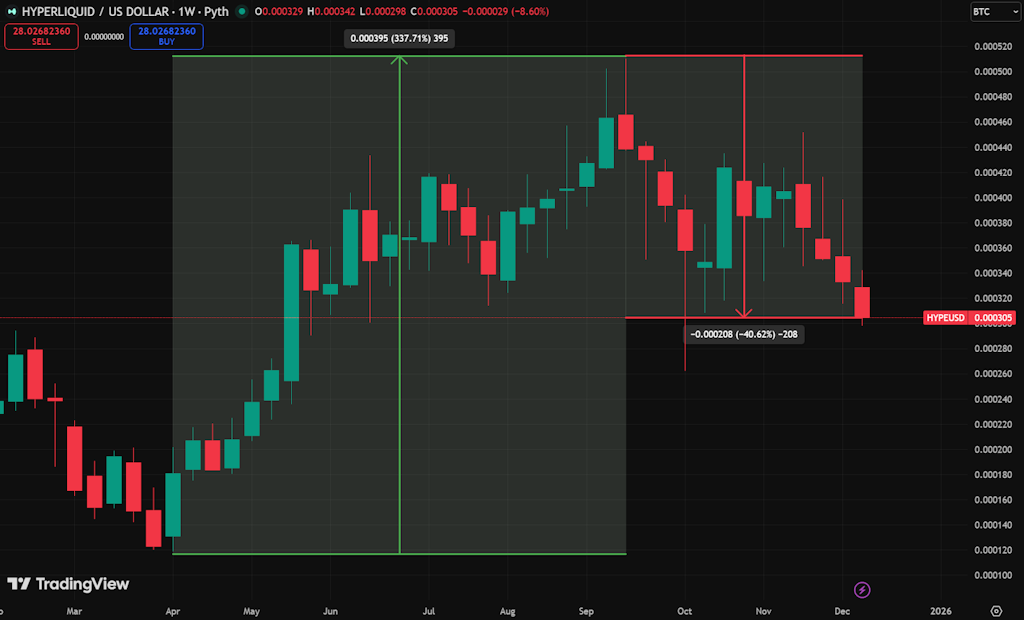The width and height of the screenshot is (1024, 620).
Task: Select the -40.62% red measurement label
Action: tap(743, 334)
